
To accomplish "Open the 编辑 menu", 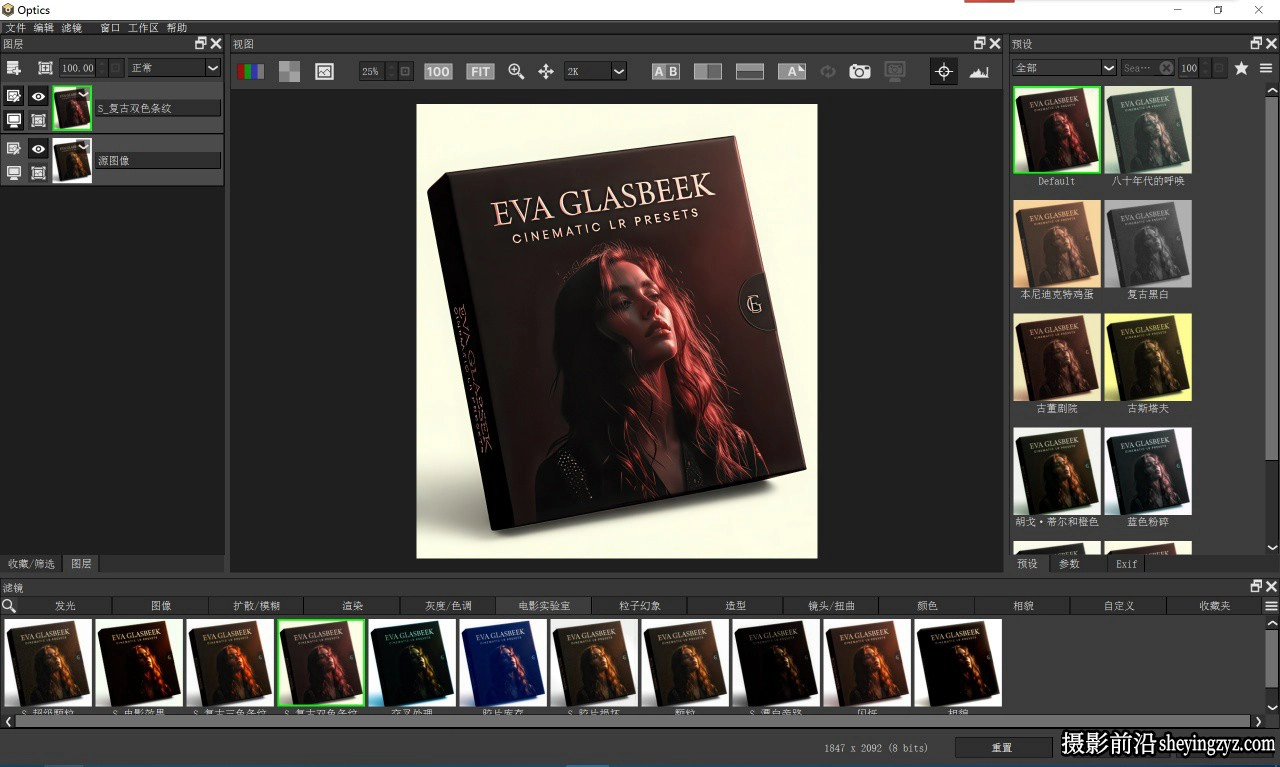I will pyautogui.click(x=44, y=28).
